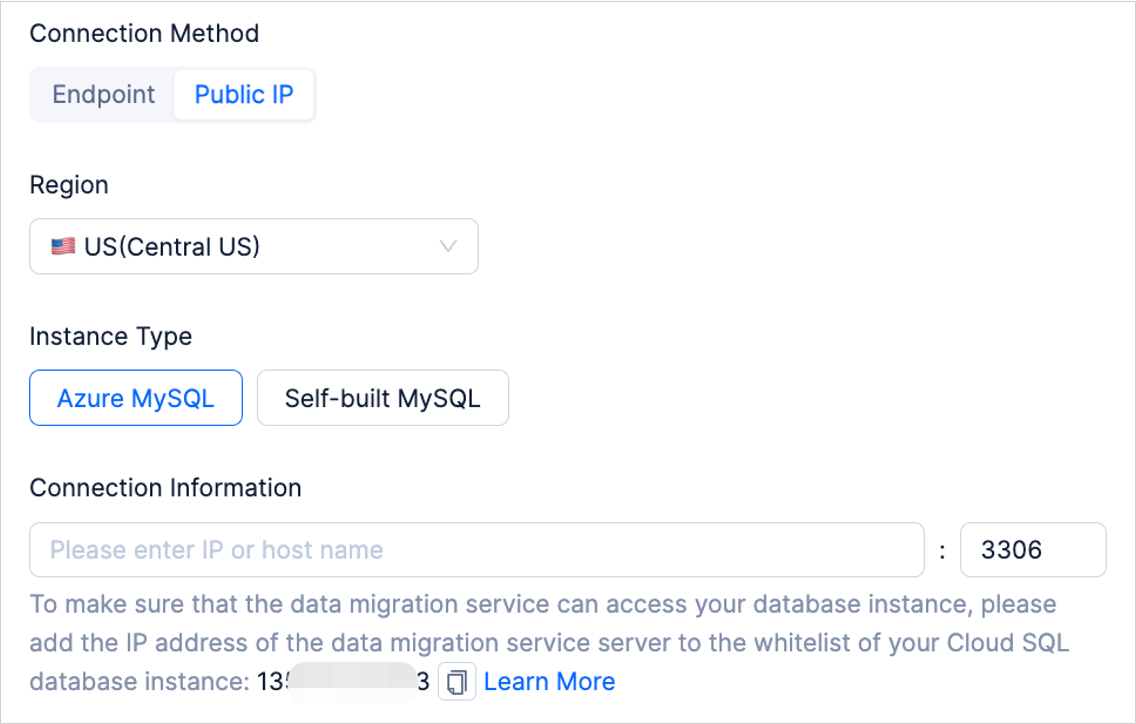Click the Region field label

(x=69, y=185)
